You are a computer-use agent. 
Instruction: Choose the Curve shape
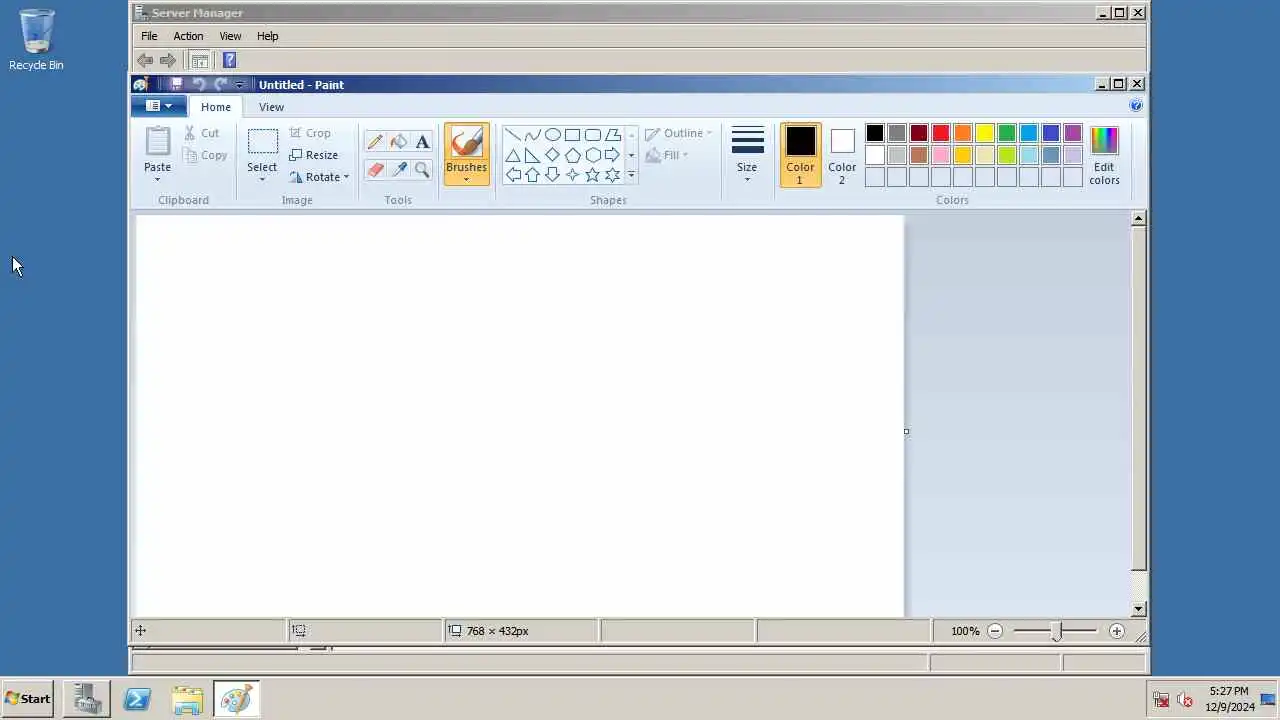click(532, 135)
